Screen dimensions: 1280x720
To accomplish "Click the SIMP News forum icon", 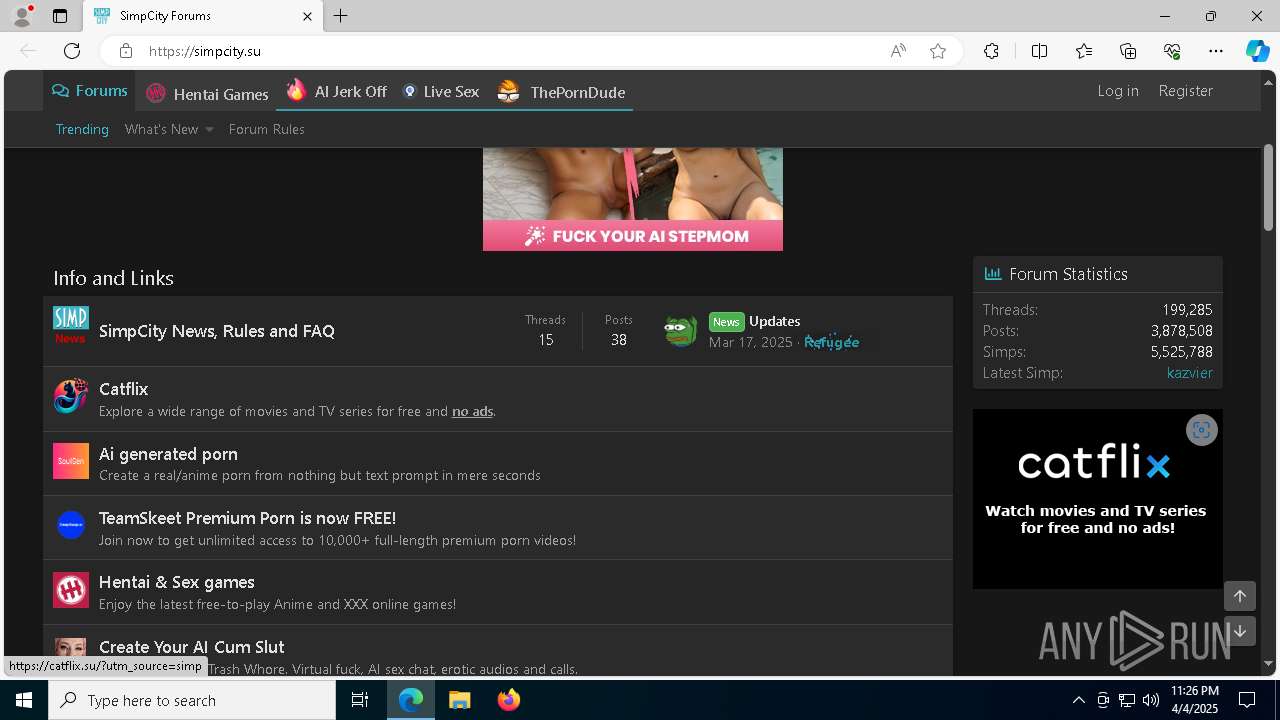I will [71, 325].
